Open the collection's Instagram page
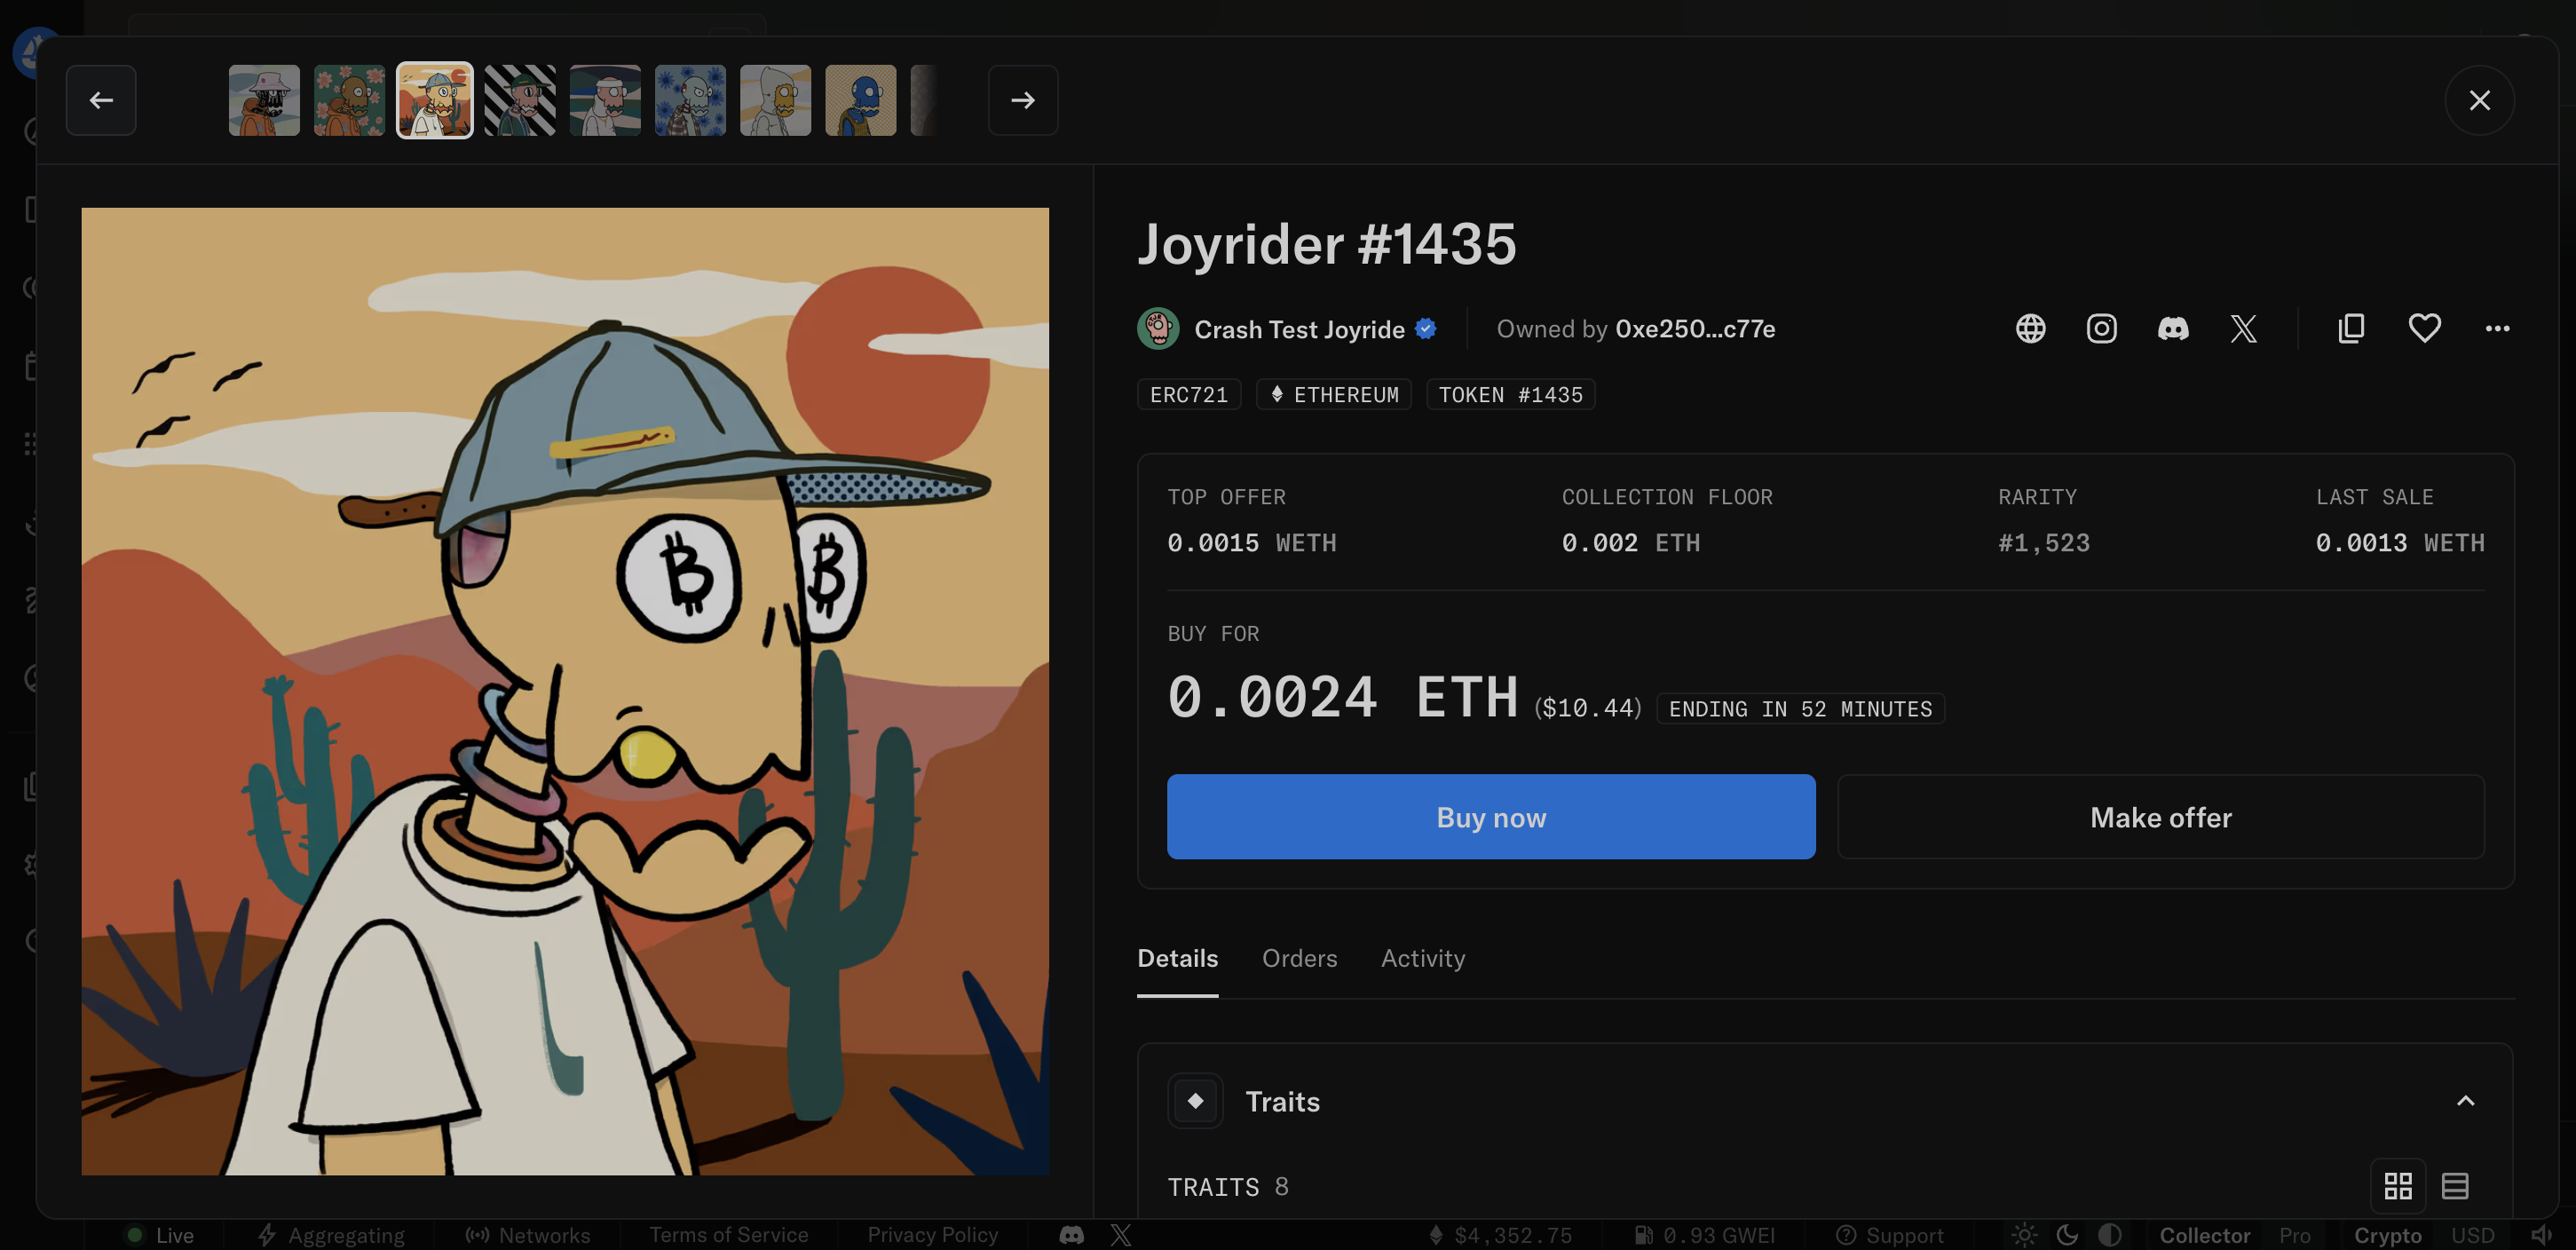 pos(2101,328)
